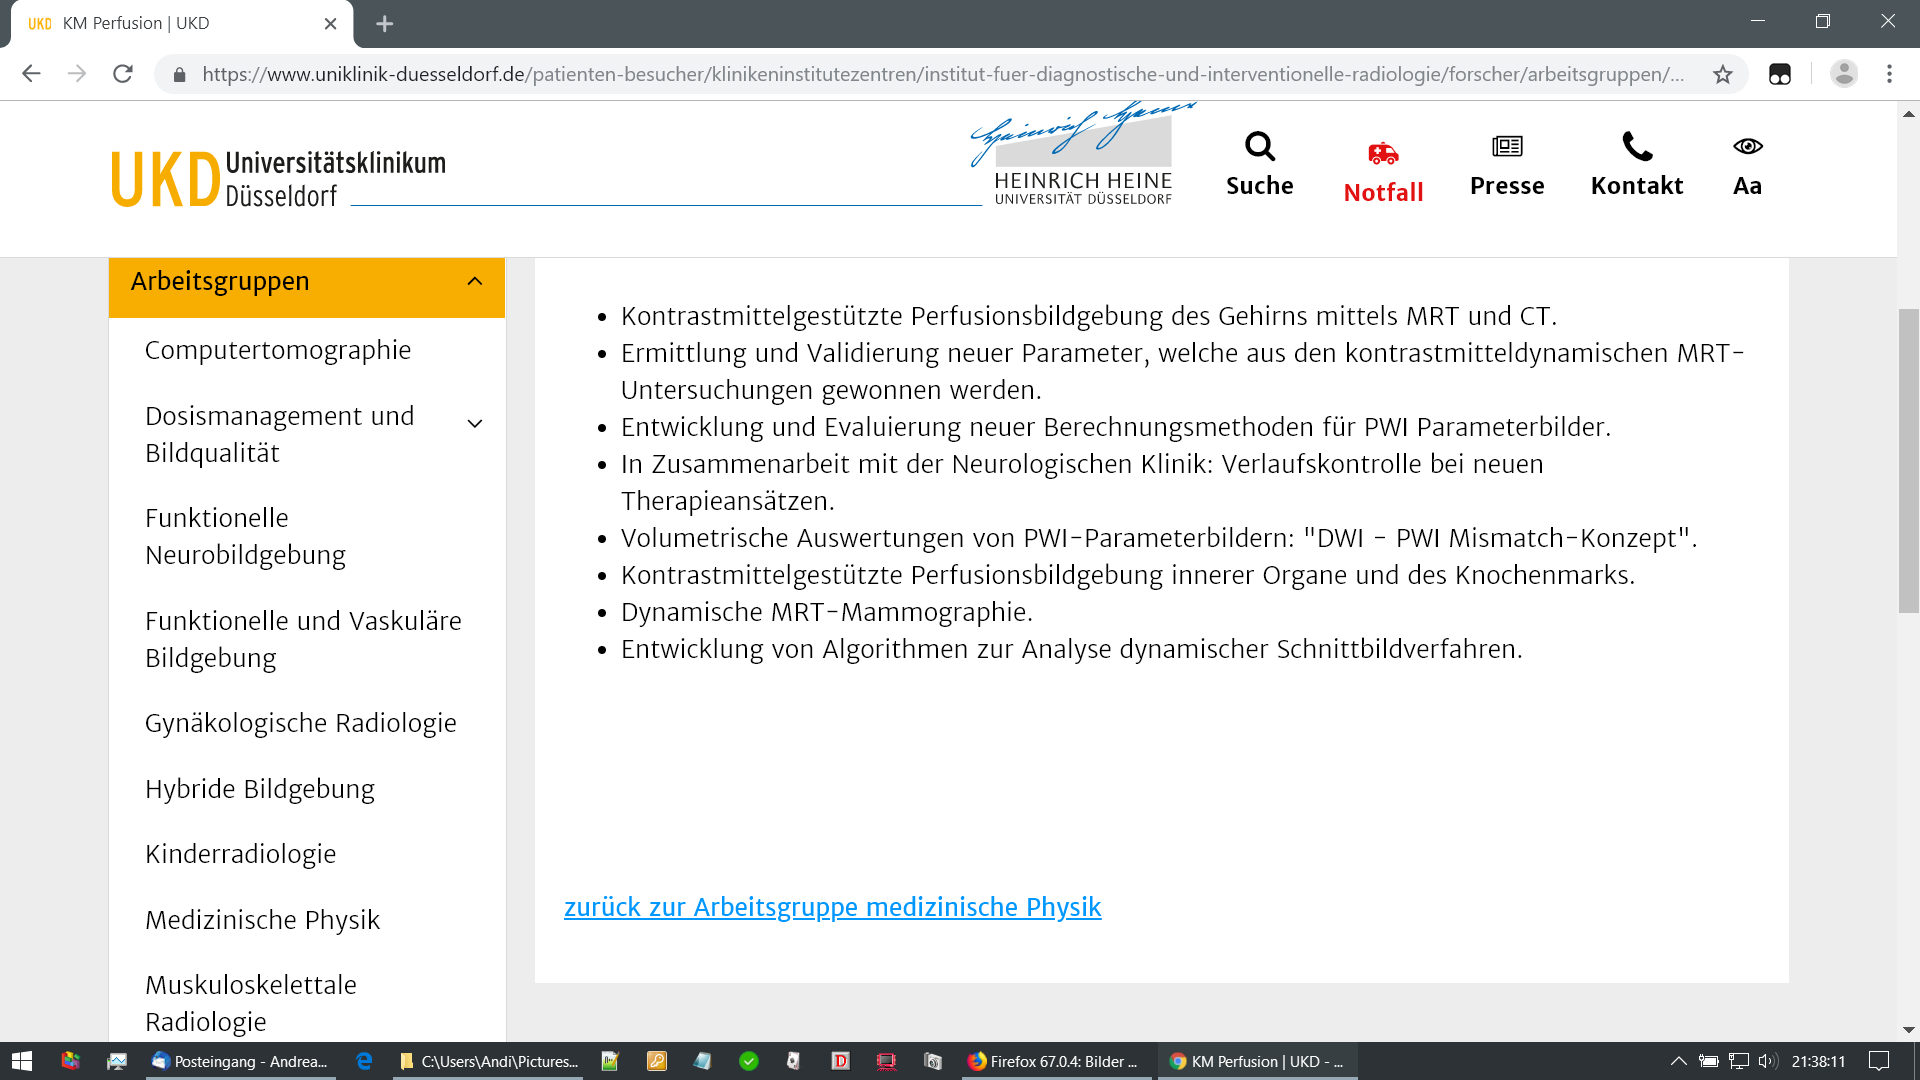Open Medizinische Physik menu item
The height and width of the screenshot is (1080, 1920).
click(262, 919)
